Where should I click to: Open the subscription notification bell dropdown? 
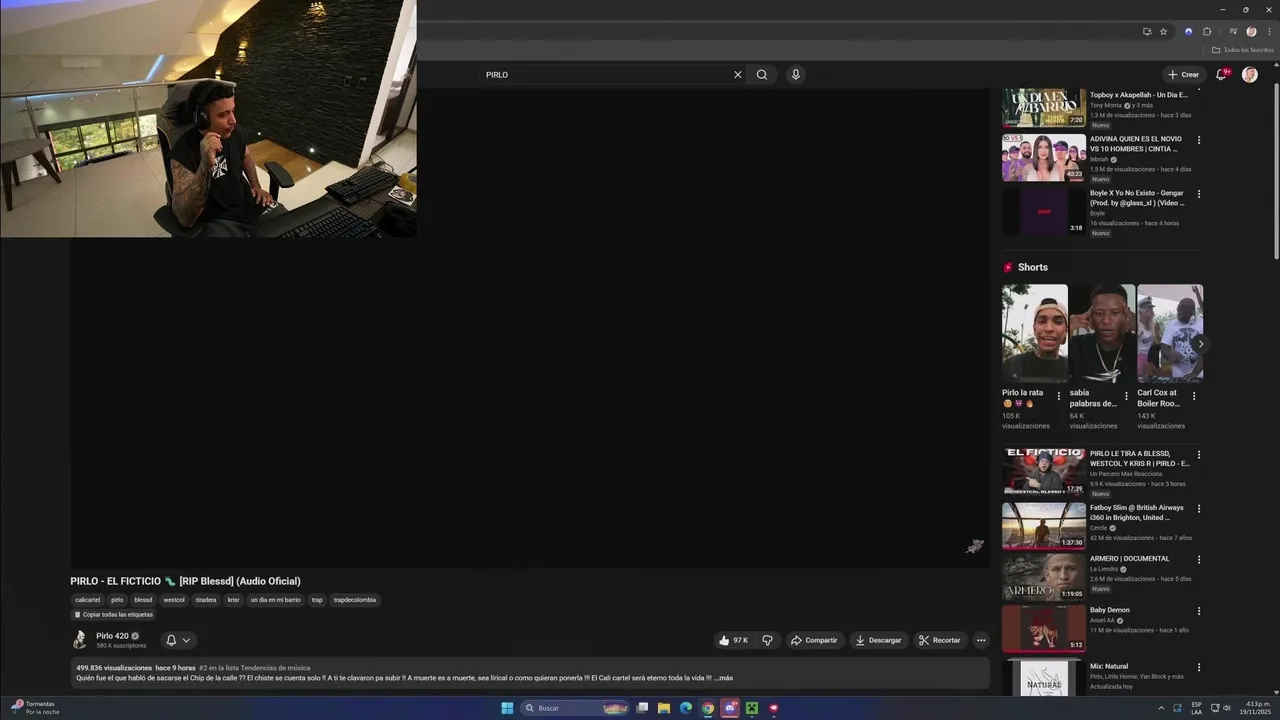177,640
